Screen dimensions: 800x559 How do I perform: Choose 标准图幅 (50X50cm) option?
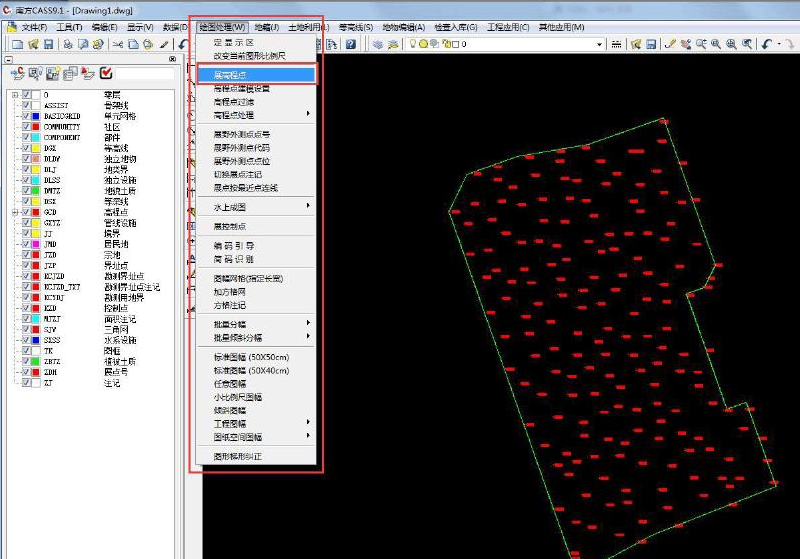coord(251,357)
